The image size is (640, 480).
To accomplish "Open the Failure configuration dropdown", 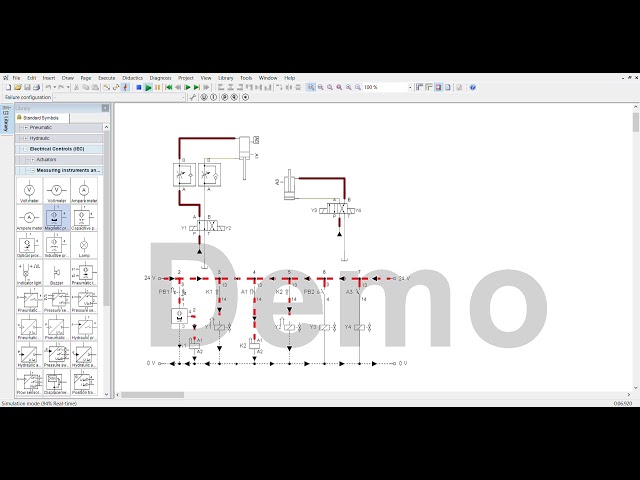I will click(x=182, y=97).
